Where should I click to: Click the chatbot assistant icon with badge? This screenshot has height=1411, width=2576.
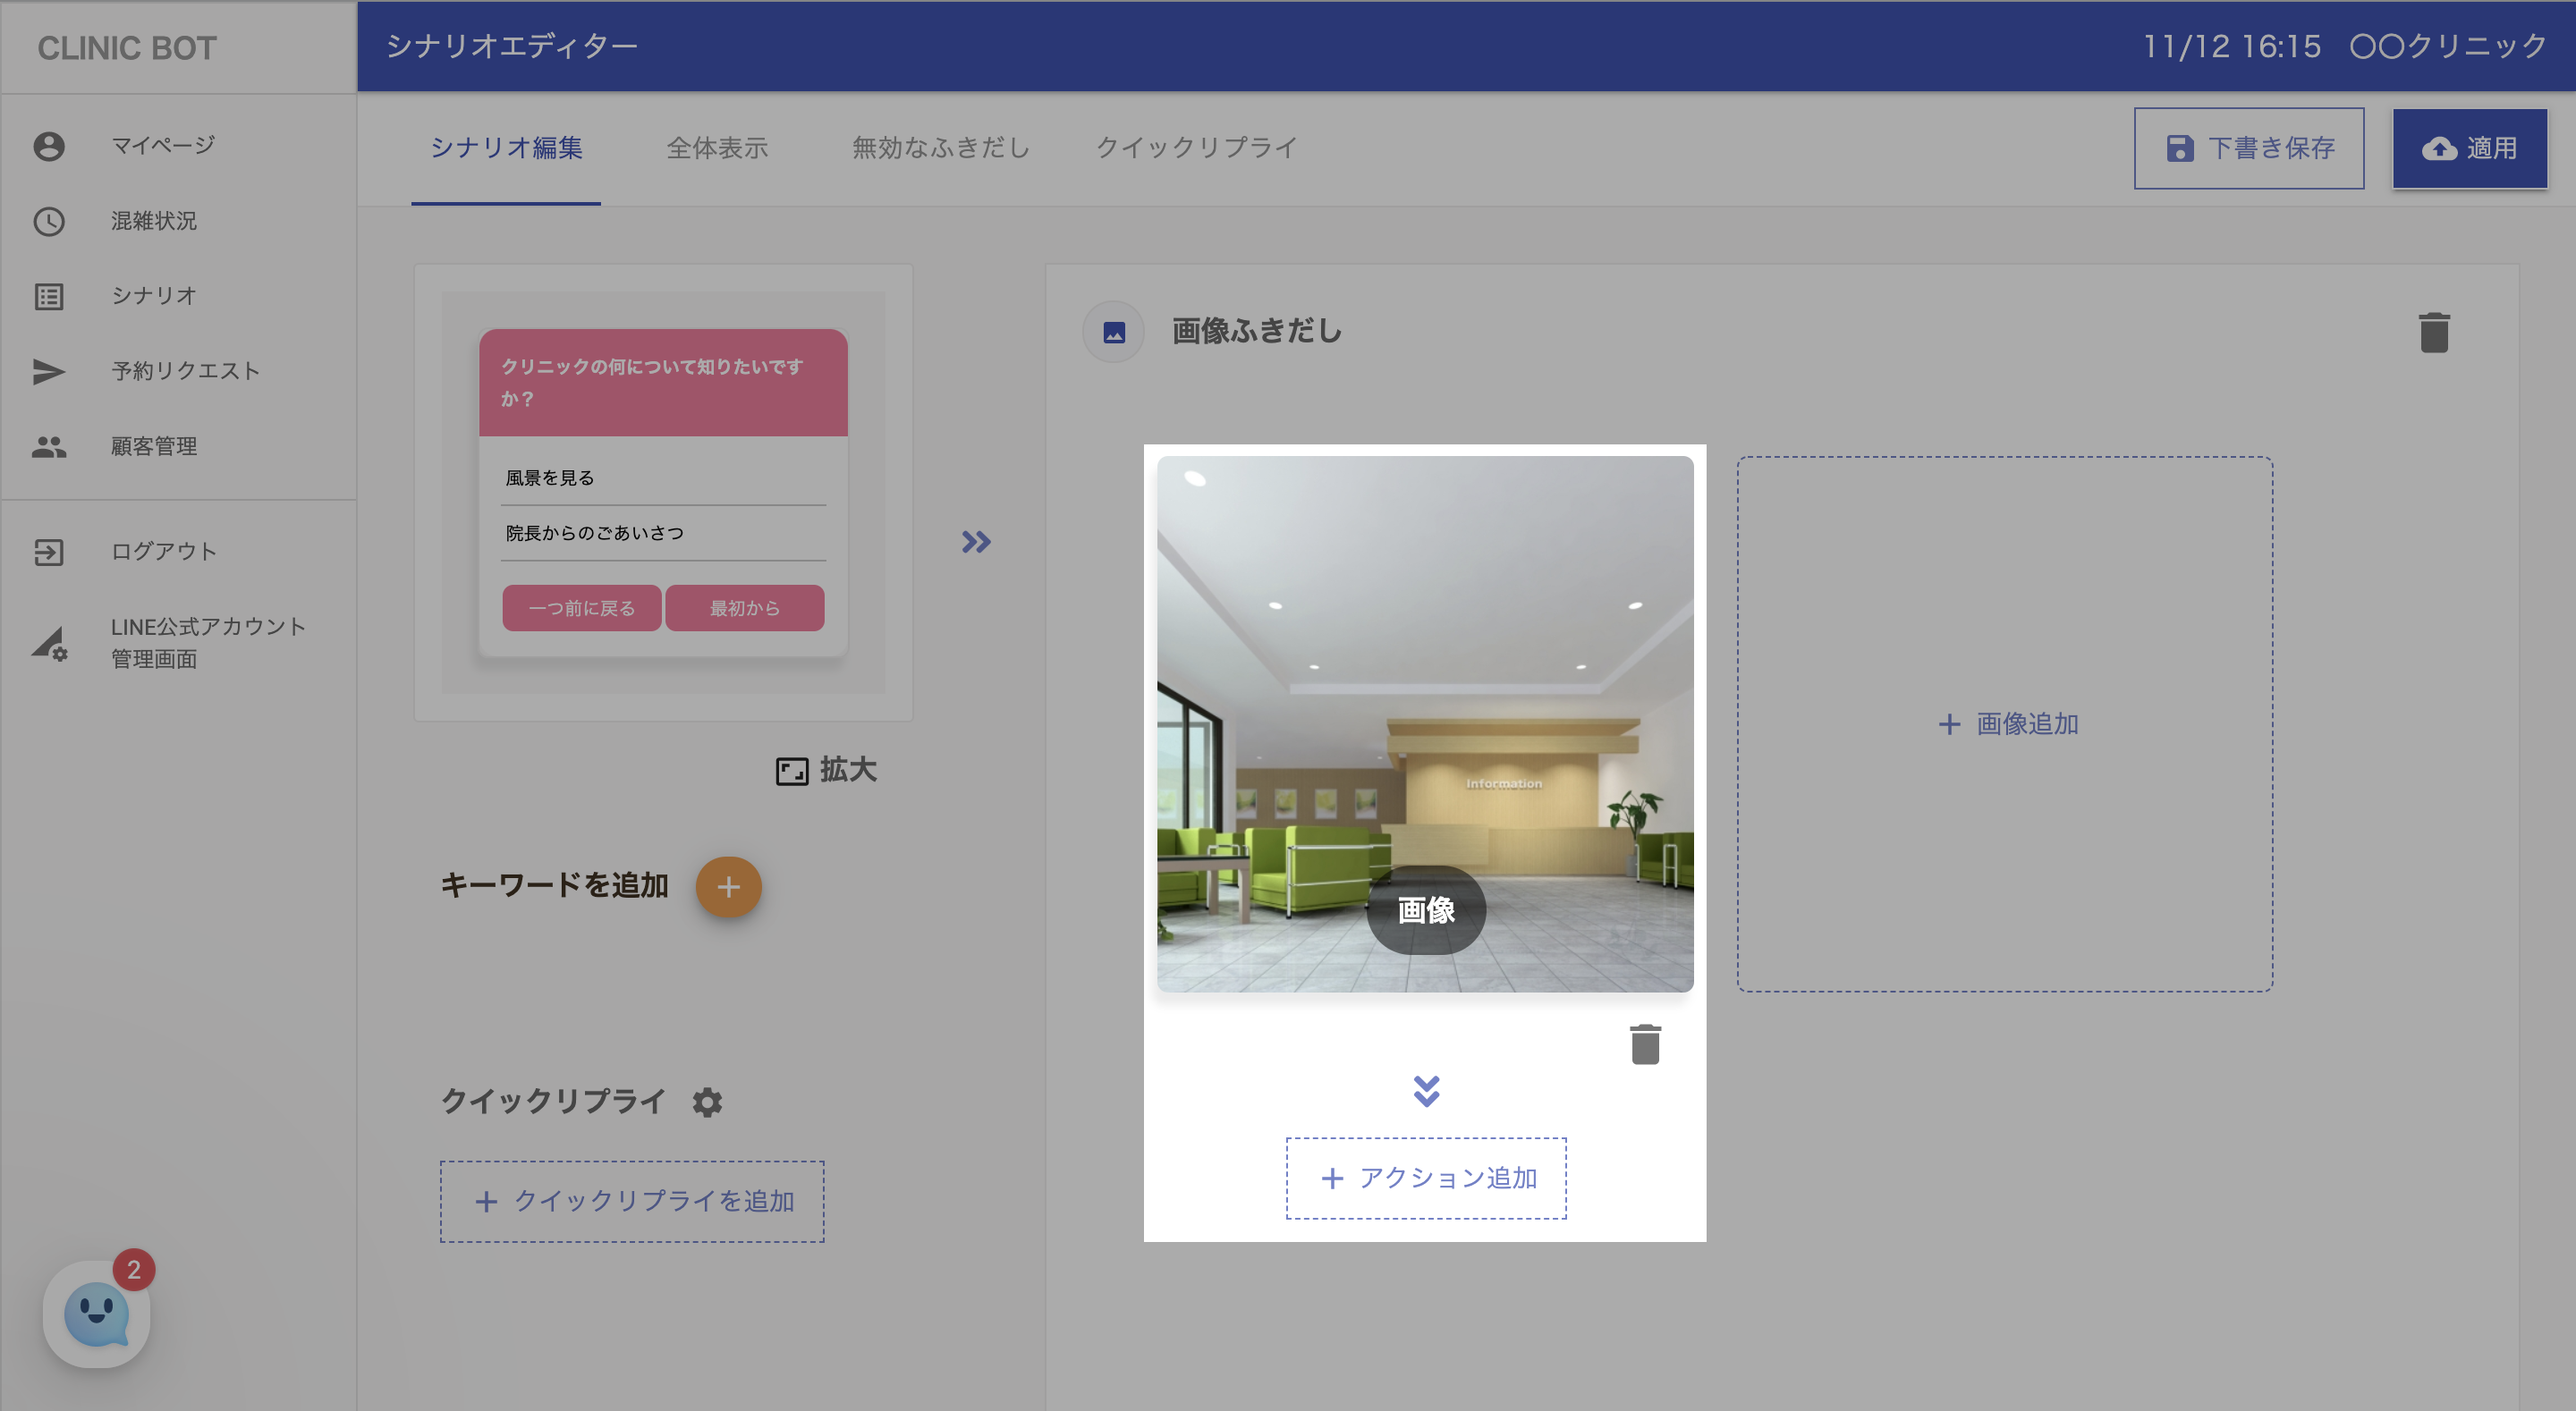(96, 1313)
